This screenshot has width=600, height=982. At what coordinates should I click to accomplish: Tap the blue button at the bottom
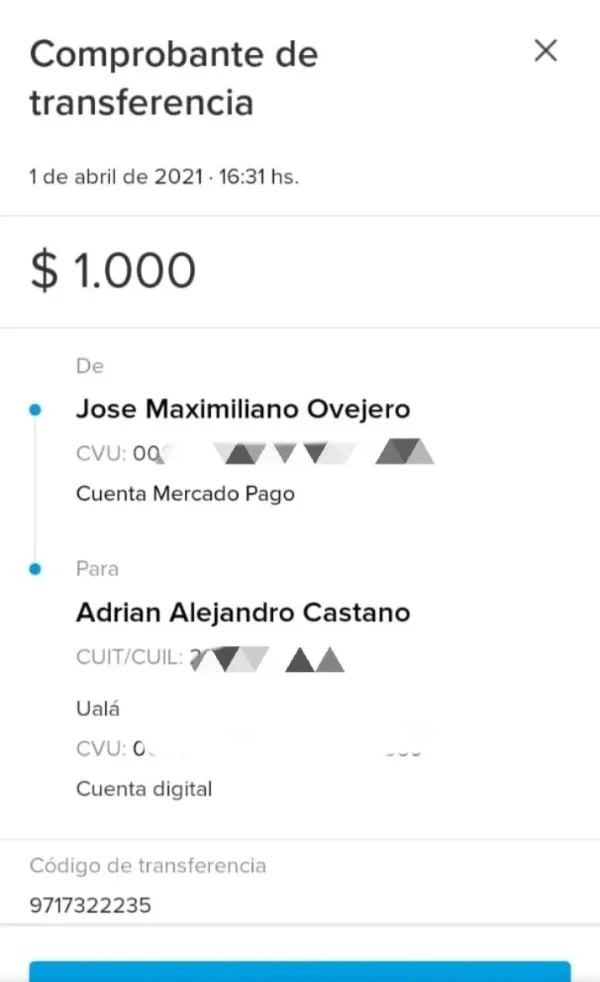pyautogui.click(x=300, y=971)
